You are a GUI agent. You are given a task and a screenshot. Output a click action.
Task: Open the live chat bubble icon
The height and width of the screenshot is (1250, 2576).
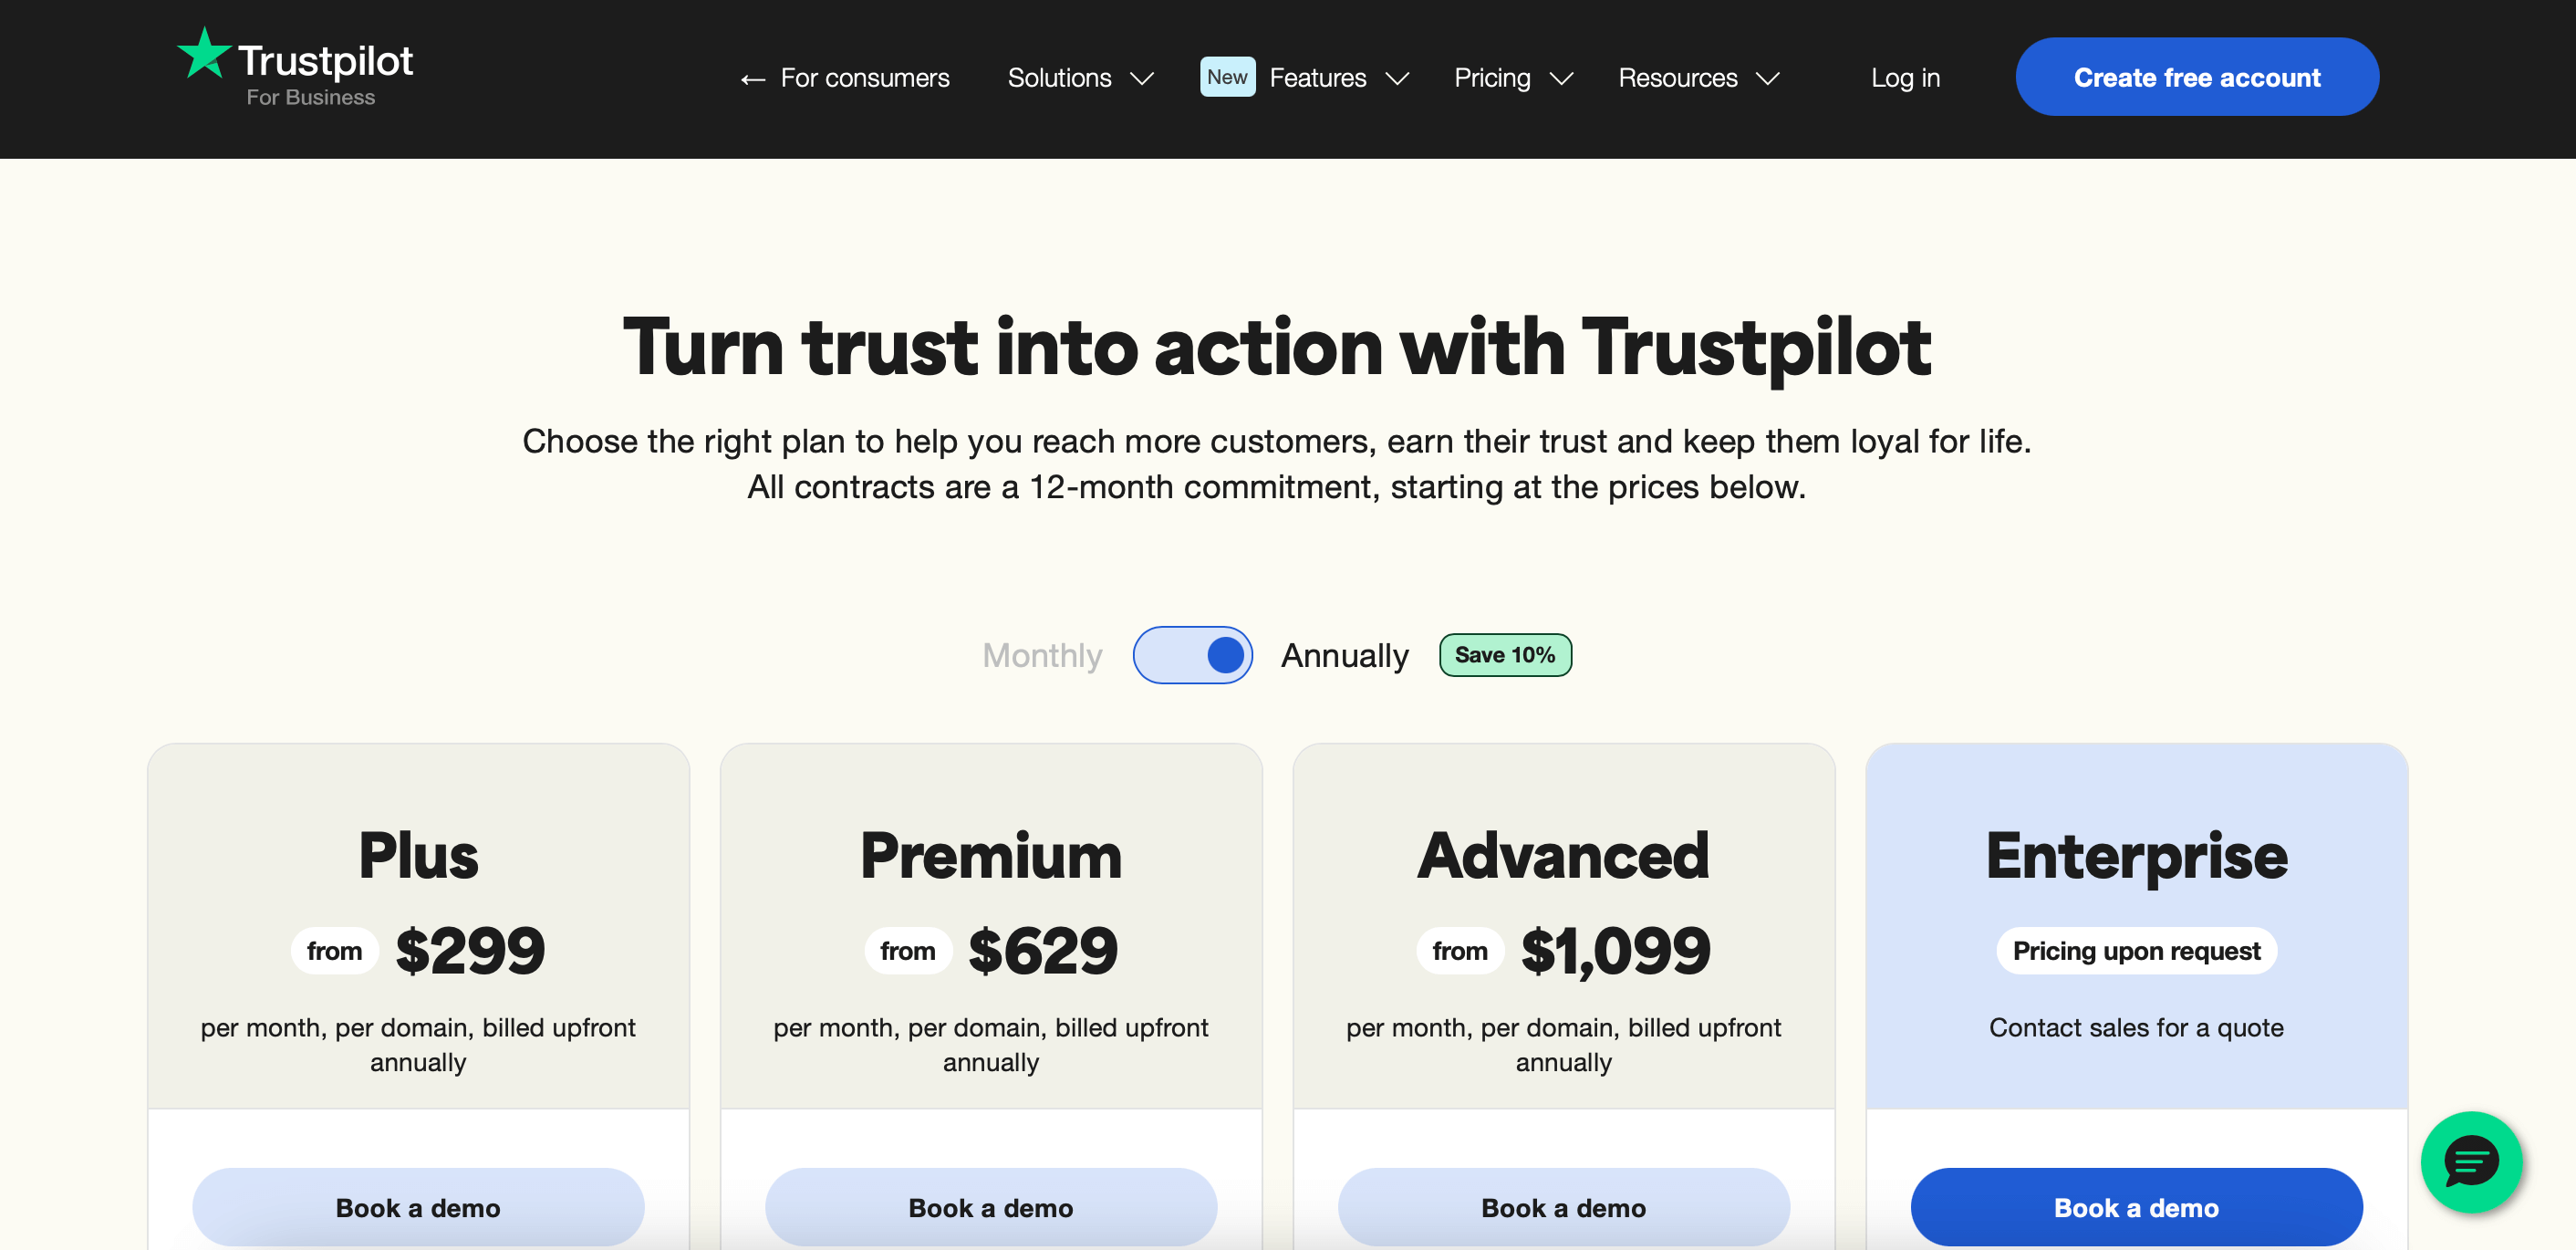pos(2471,1162)
